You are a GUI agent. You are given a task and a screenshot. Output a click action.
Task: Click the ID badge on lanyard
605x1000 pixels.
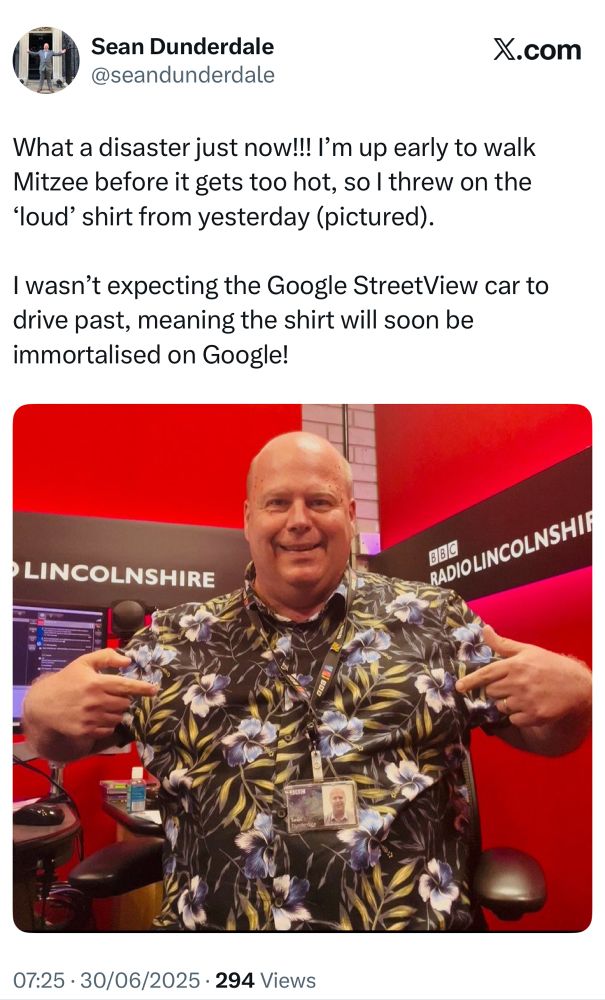321,806
